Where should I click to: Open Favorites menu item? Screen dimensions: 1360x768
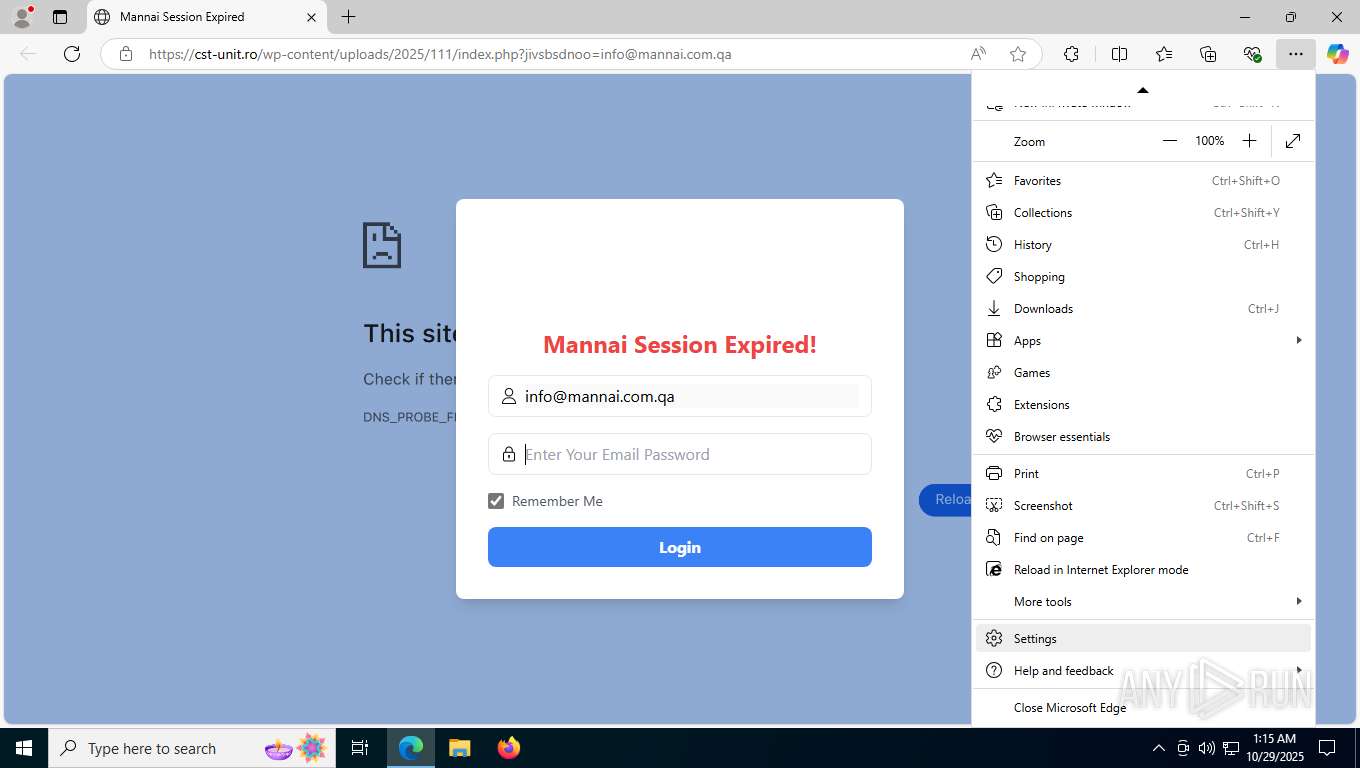[x=1143, y=181]
